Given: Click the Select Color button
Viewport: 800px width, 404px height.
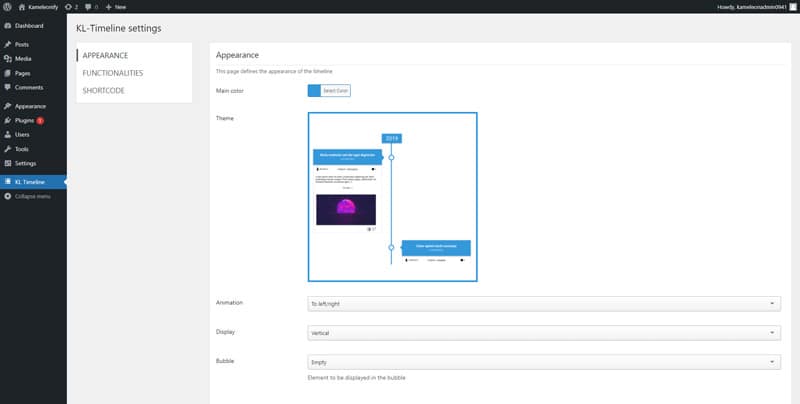Looking at the screenshot, I should pos(335,90).
